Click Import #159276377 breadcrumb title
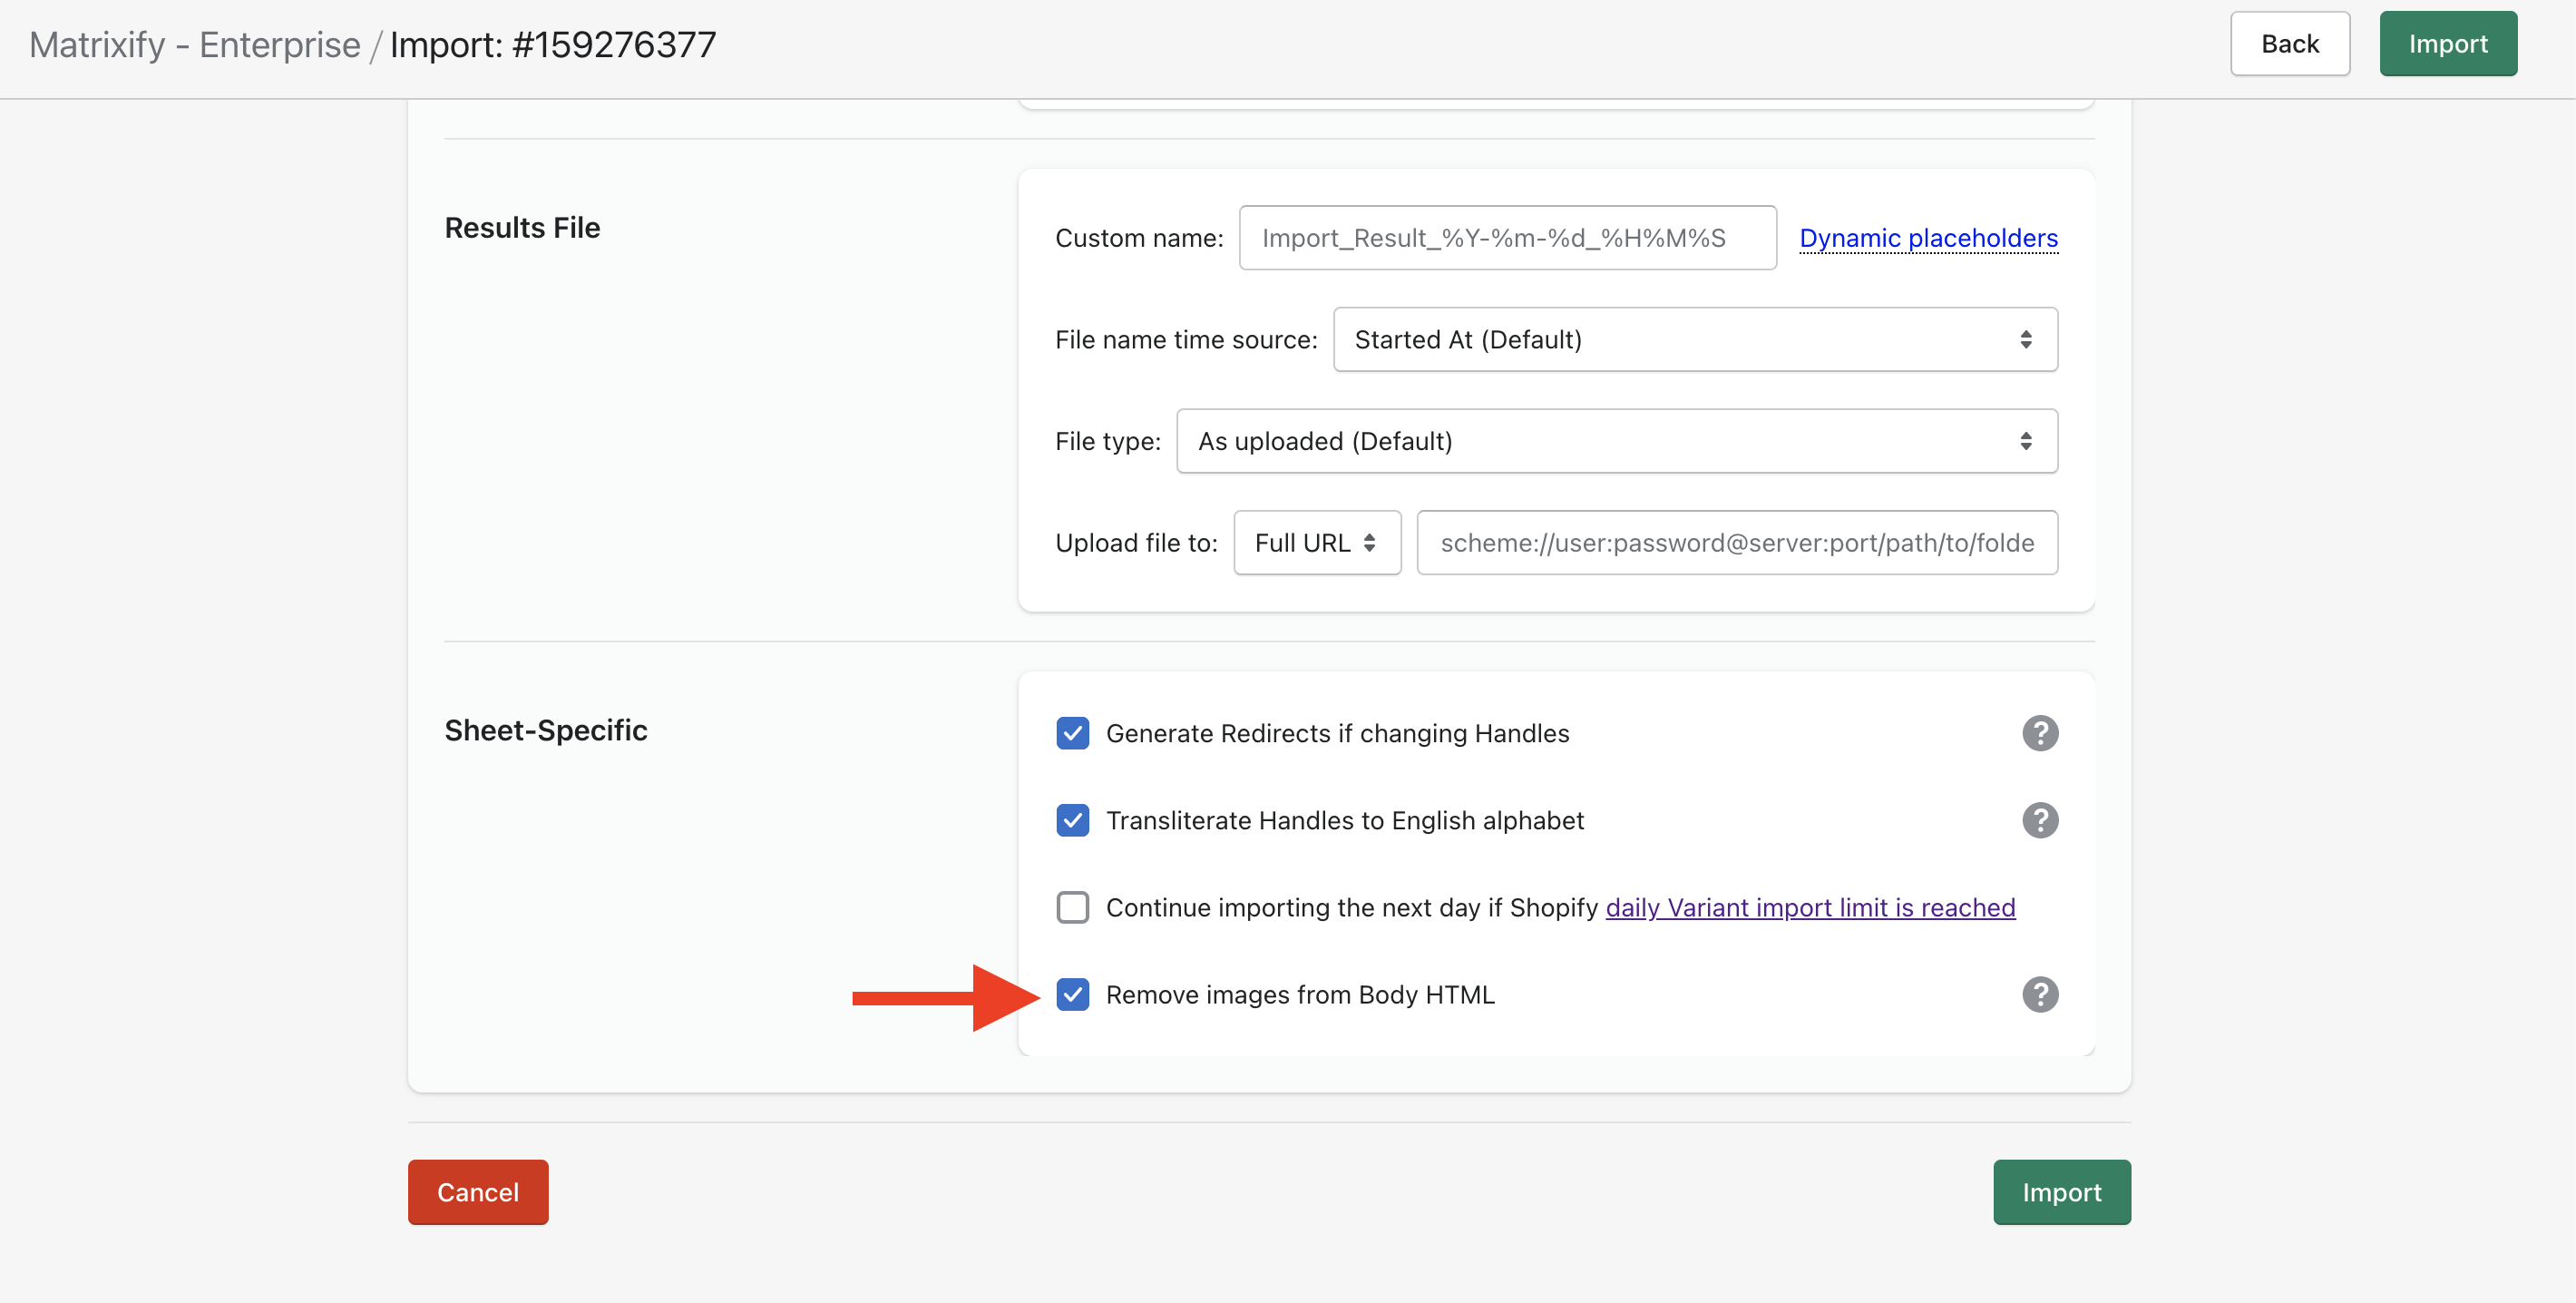The image size is (2576, 1303). pyautogui.click(x=552, y=45)
